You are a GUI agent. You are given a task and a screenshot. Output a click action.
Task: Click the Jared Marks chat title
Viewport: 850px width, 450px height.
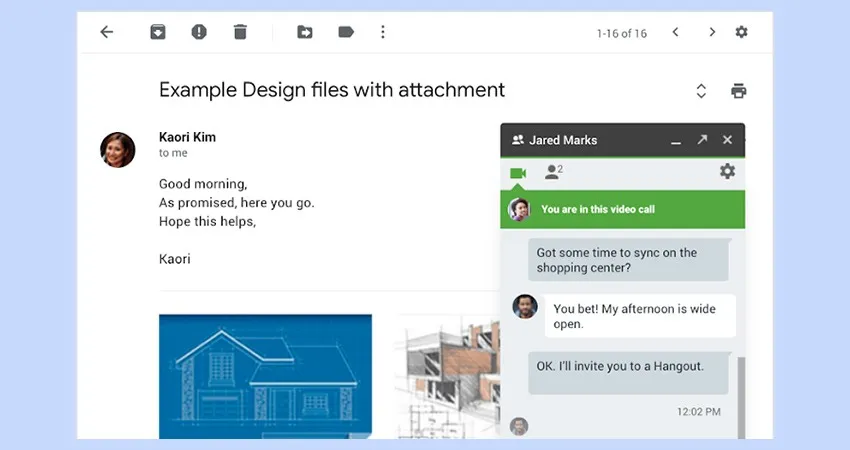click(563, 140)
